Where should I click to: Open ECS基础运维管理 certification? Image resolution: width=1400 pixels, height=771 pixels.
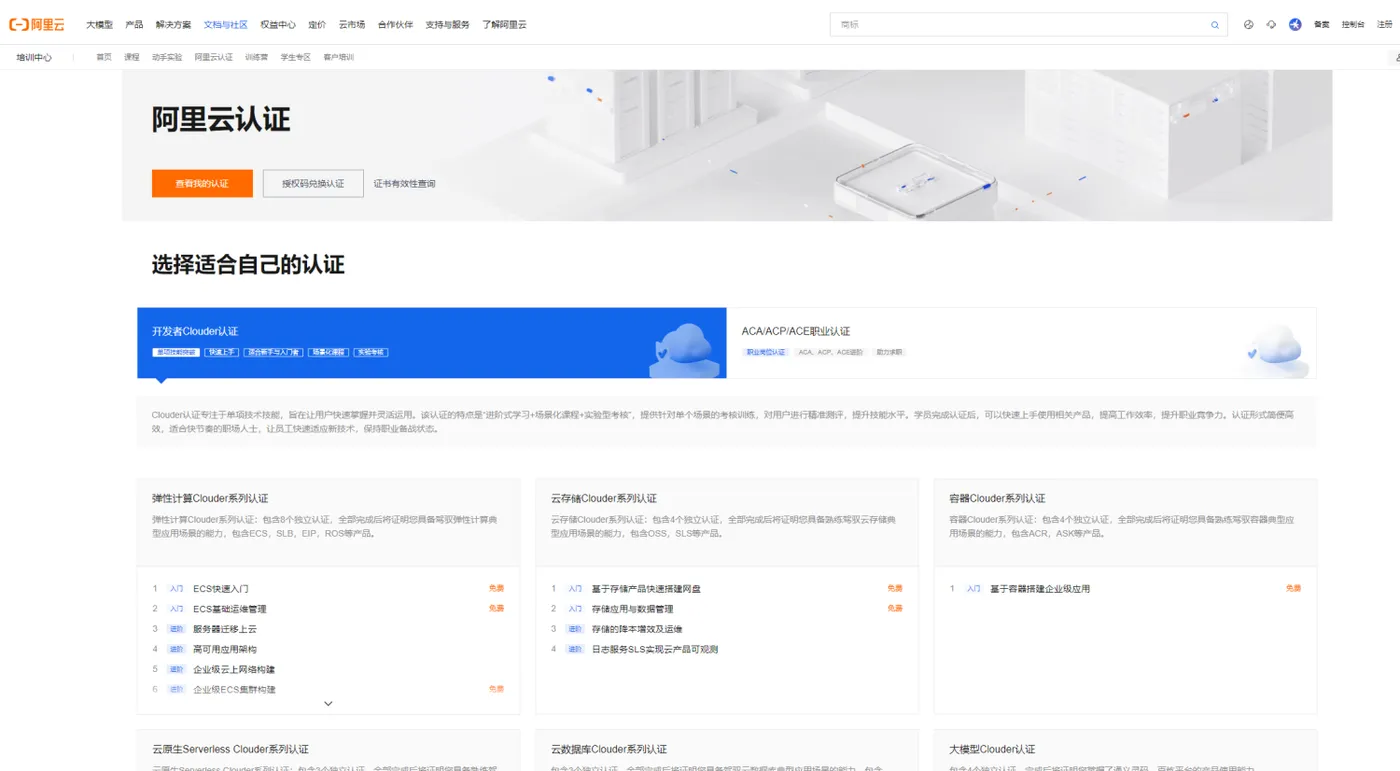tap(230, 609)
